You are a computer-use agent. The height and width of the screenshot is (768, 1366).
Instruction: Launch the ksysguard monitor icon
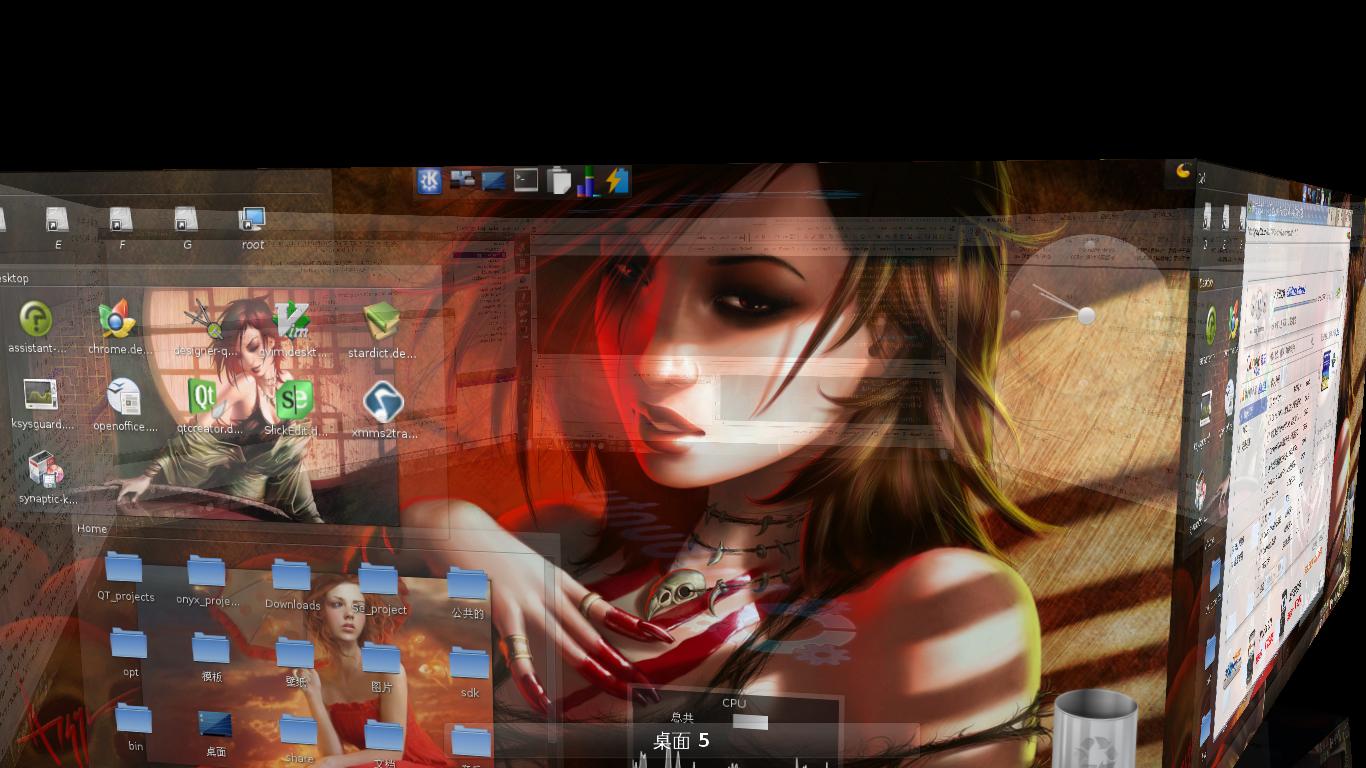point(40,394)
